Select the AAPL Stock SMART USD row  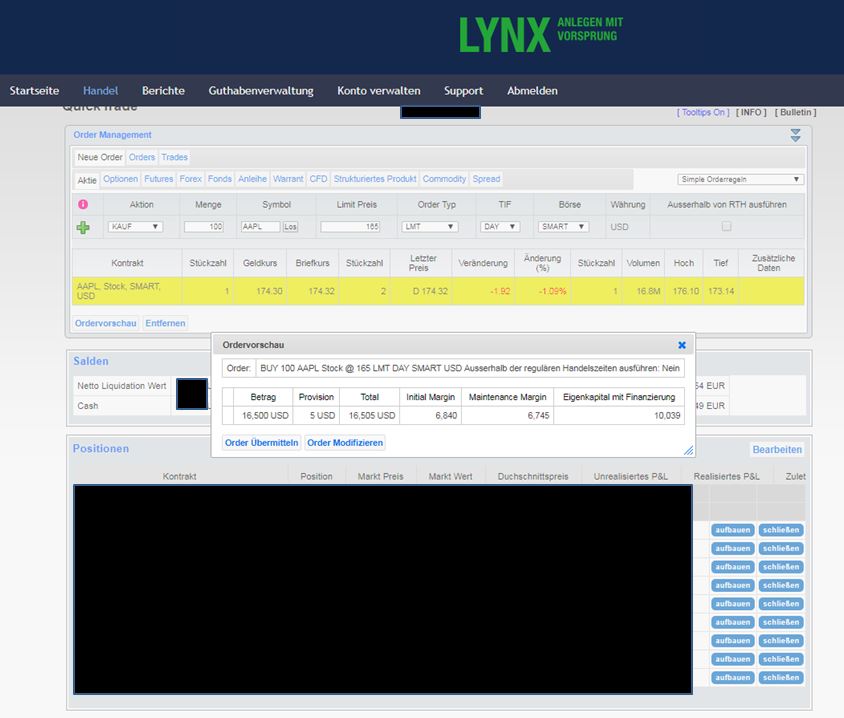coord(438,291)
